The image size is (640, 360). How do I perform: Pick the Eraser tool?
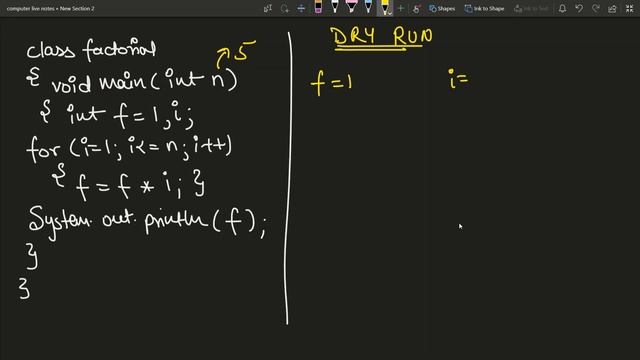coord(318,7)
